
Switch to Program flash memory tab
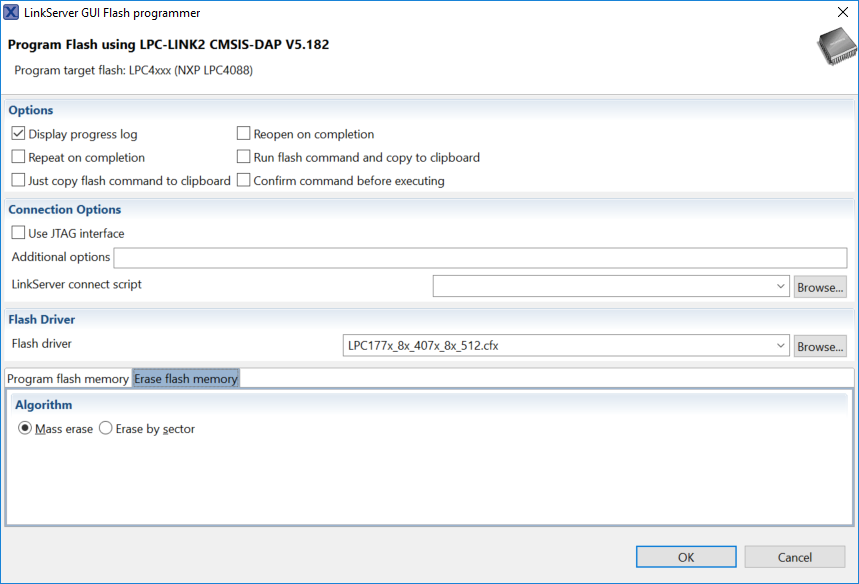tap(68, 379)
